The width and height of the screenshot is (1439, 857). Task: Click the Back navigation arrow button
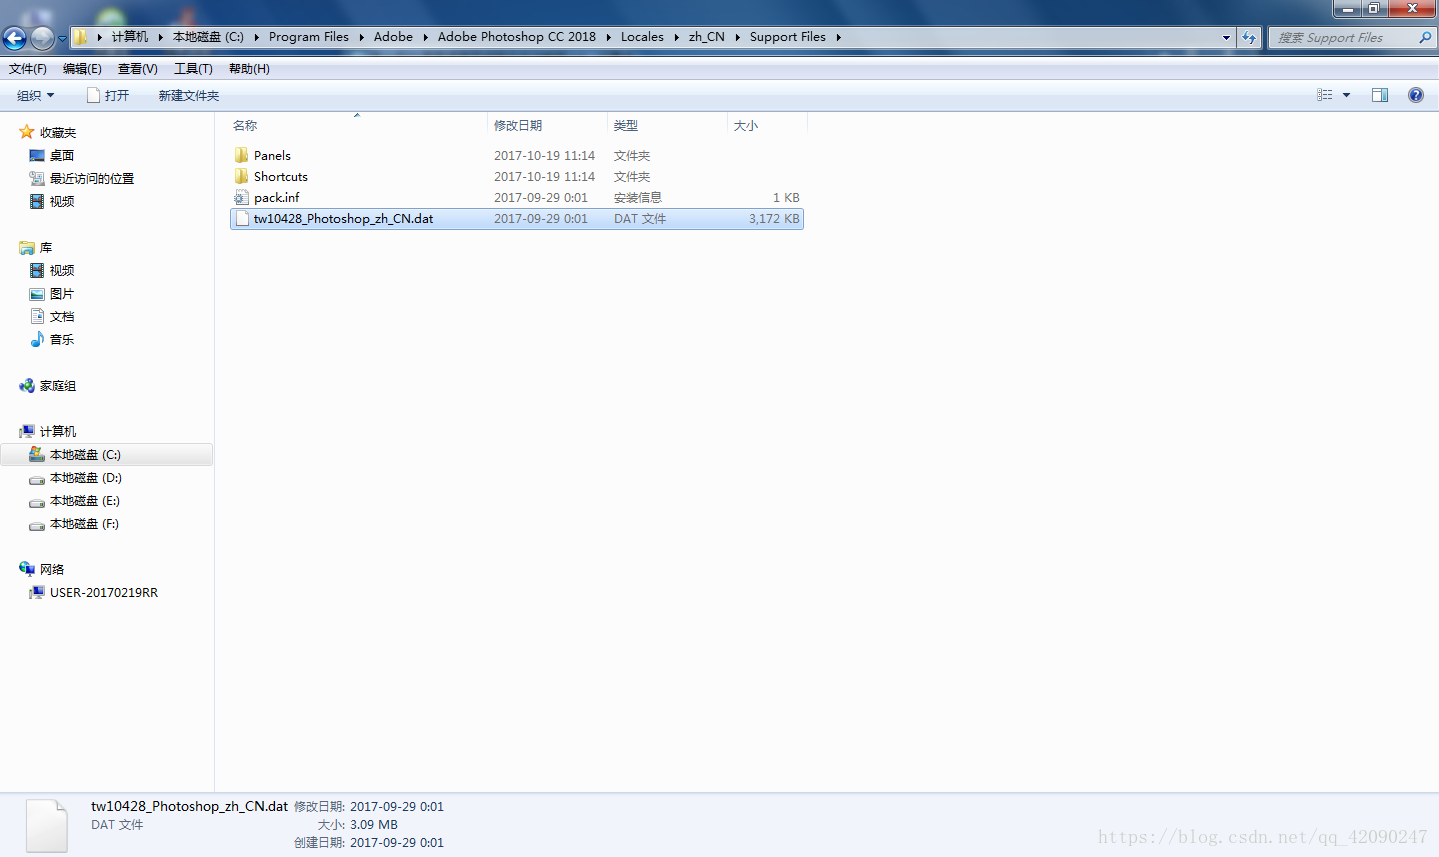point(14,38)
